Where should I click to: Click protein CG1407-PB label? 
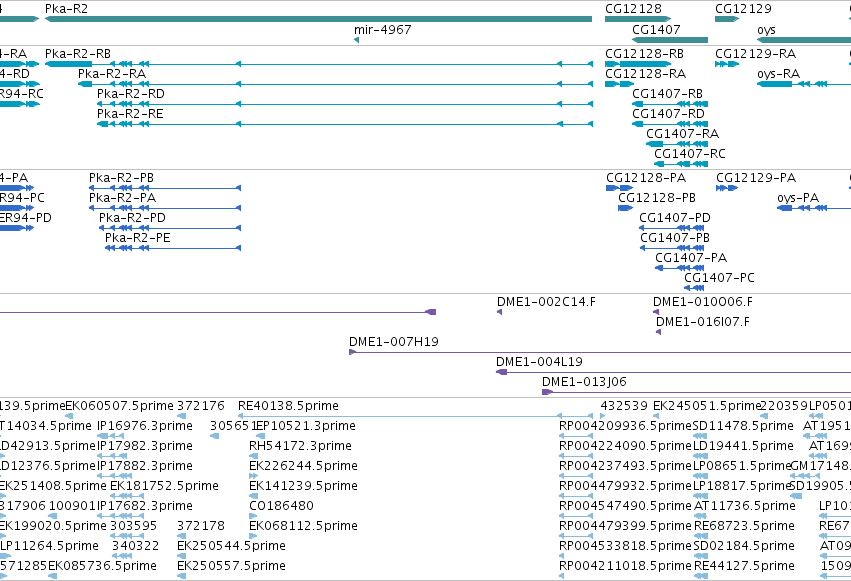tap(675, 238)
